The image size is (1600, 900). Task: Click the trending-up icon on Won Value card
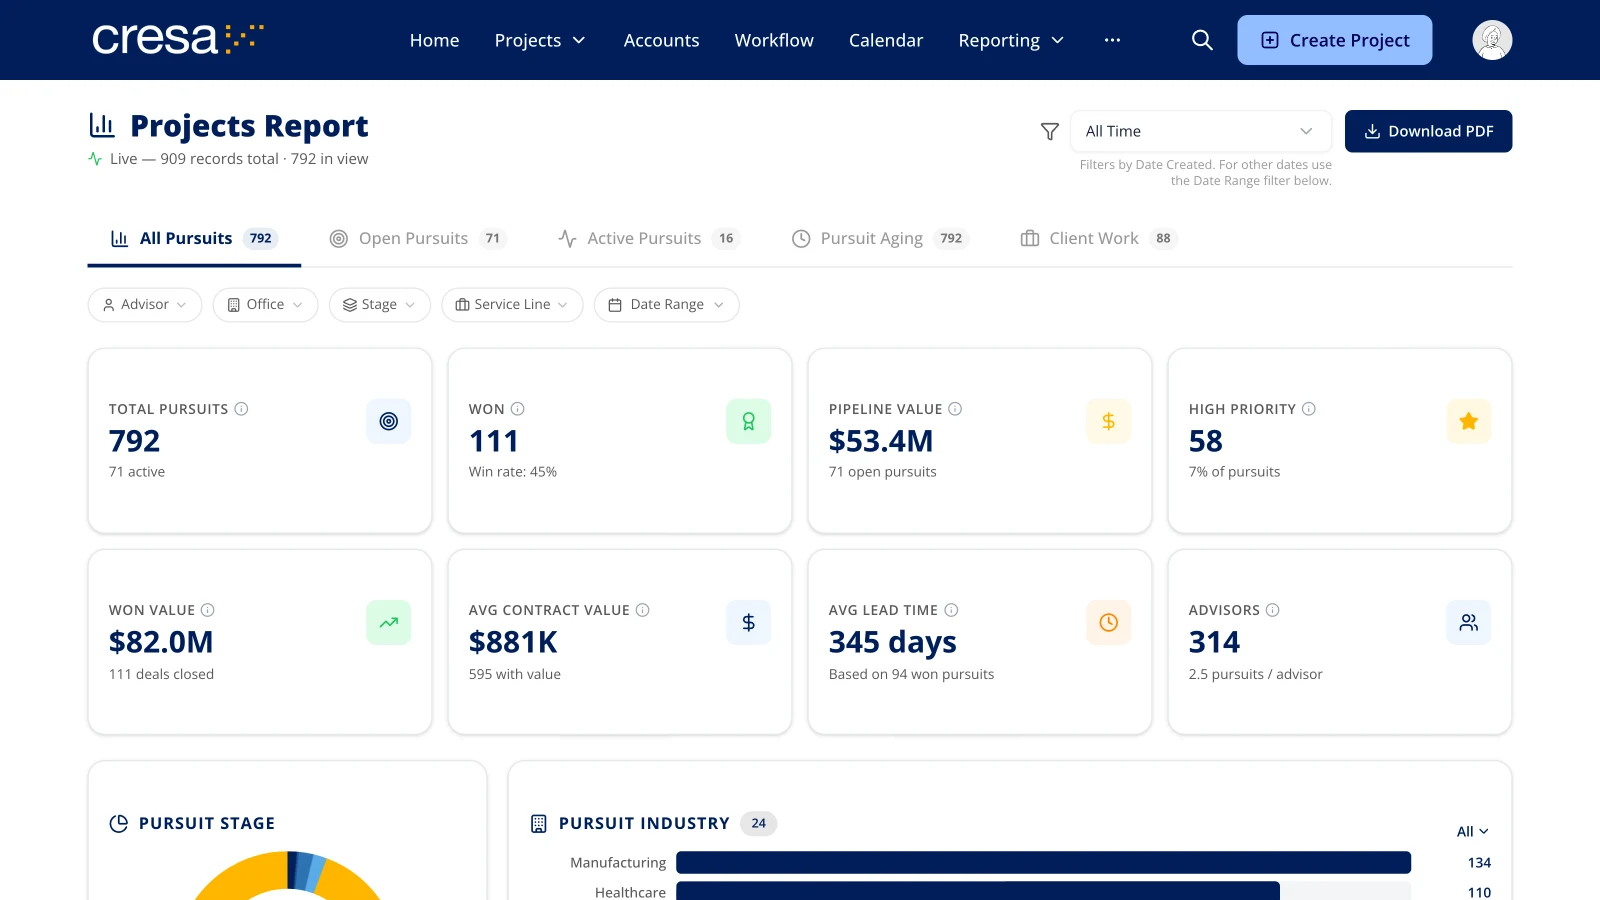(389, 623)
